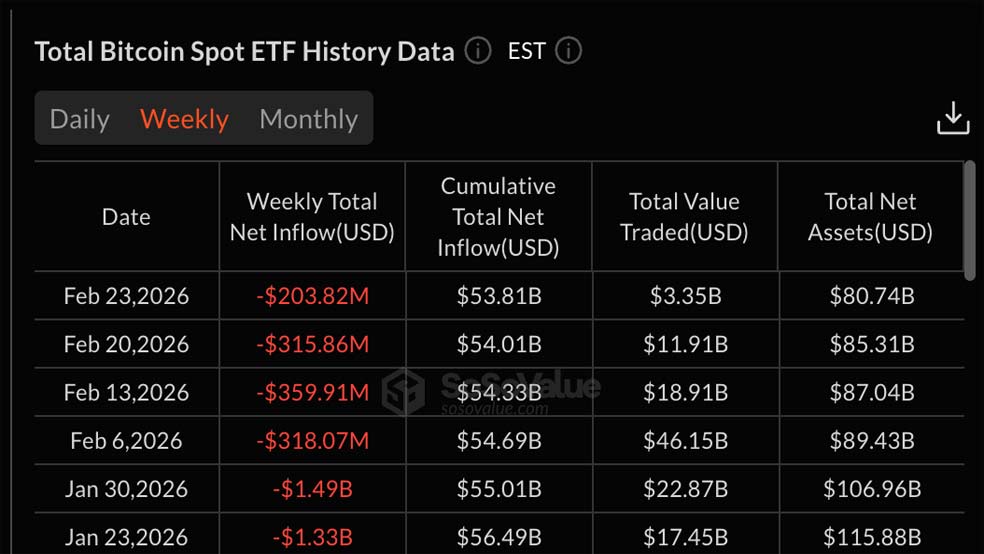
Task: Switch to the Daily tab
Action: tap(79, 119)
